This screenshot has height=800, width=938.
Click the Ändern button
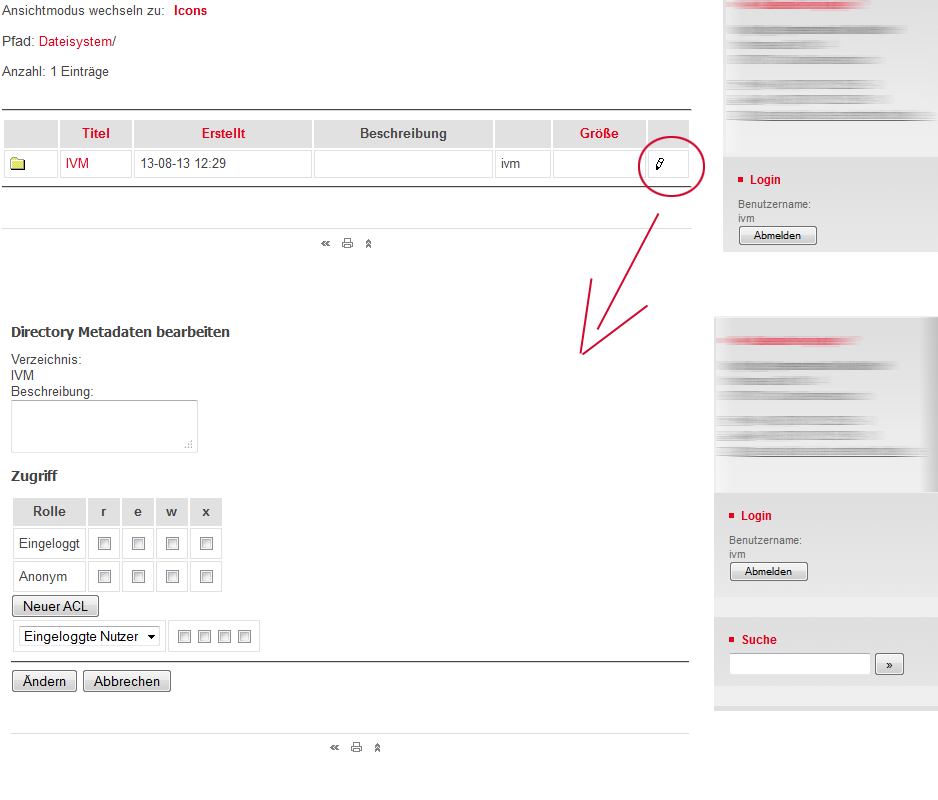click(x=44, y=681)
